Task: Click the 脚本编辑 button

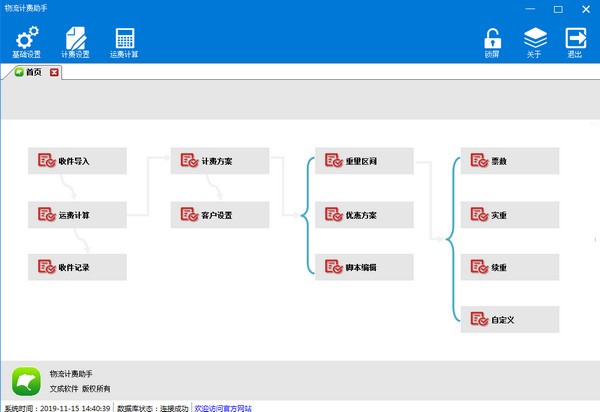Action: 364,267
